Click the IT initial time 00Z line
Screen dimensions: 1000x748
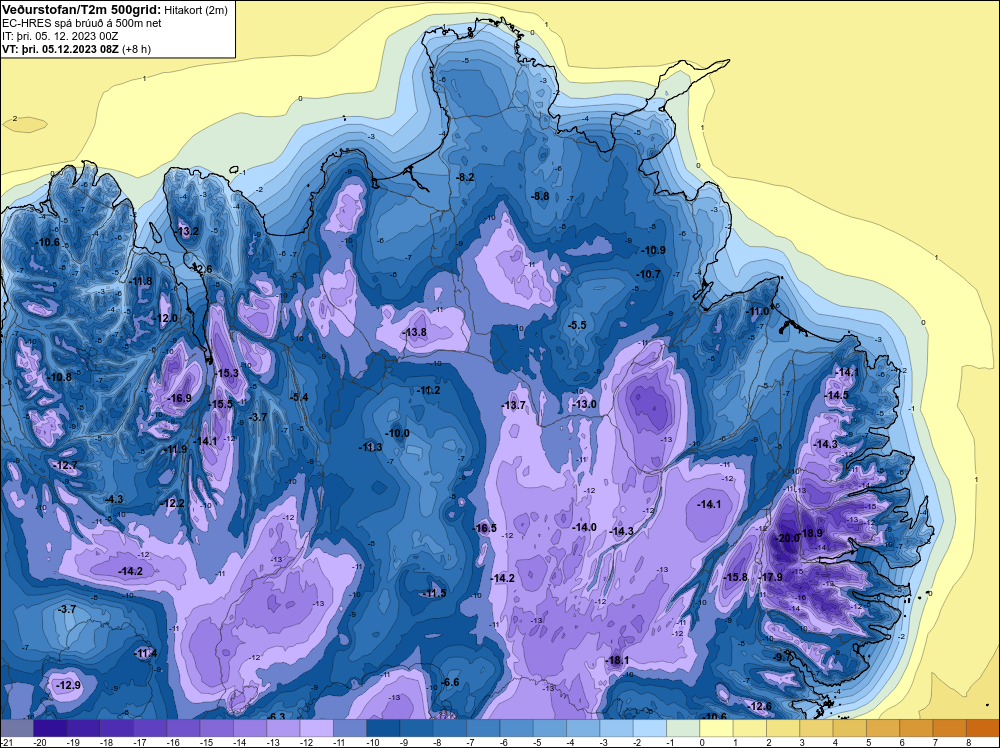coord(61,36)
